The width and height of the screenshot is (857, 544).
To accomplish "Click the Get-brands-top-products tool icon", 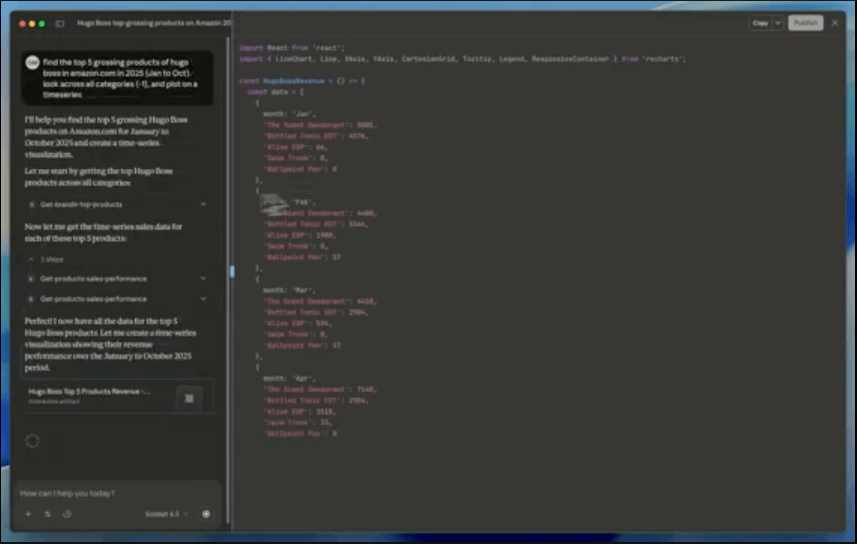I will [31, 204].
